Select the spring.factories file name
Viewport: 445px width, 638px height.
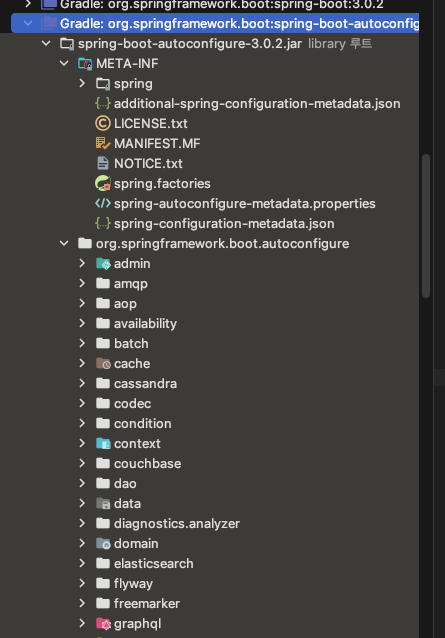coord(162,184)
